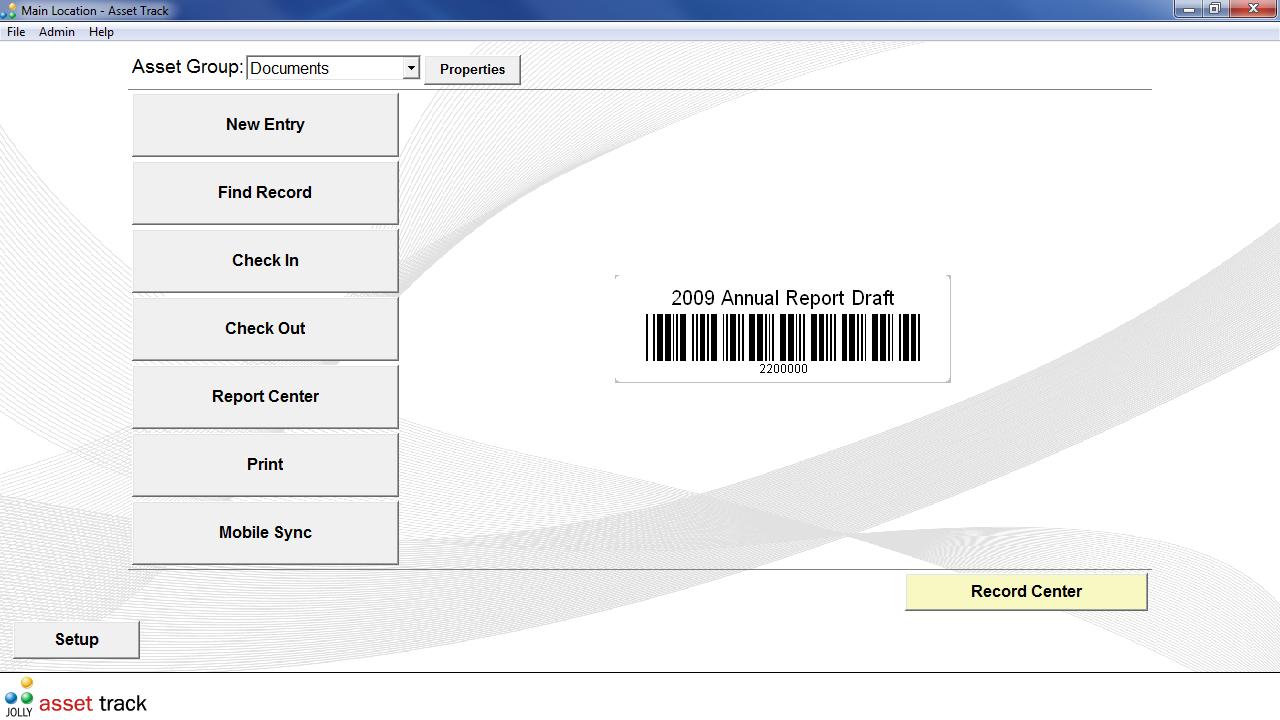The width and height of the screenshot is (1280, 720).
Task: Restore down the Asset Track window
Action: (1215, 9)
